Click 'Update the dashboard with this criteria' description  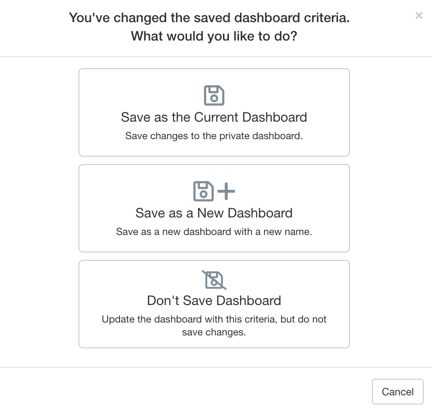coord(189,319)
